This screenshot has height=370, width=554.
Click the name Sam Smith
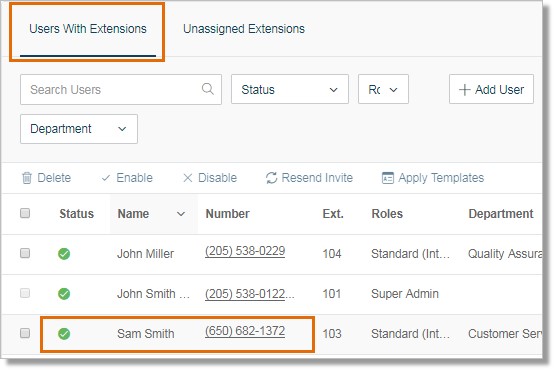146,334
